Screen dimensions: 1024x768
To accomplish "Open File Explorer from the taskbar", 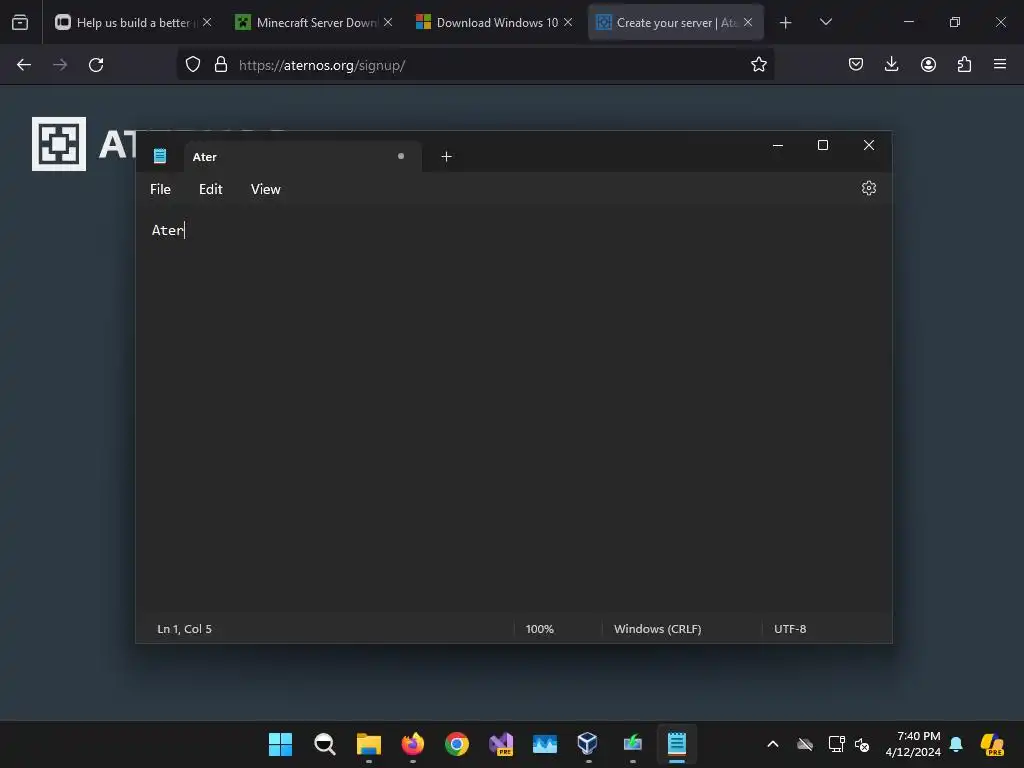I will [x=368, y=744].
